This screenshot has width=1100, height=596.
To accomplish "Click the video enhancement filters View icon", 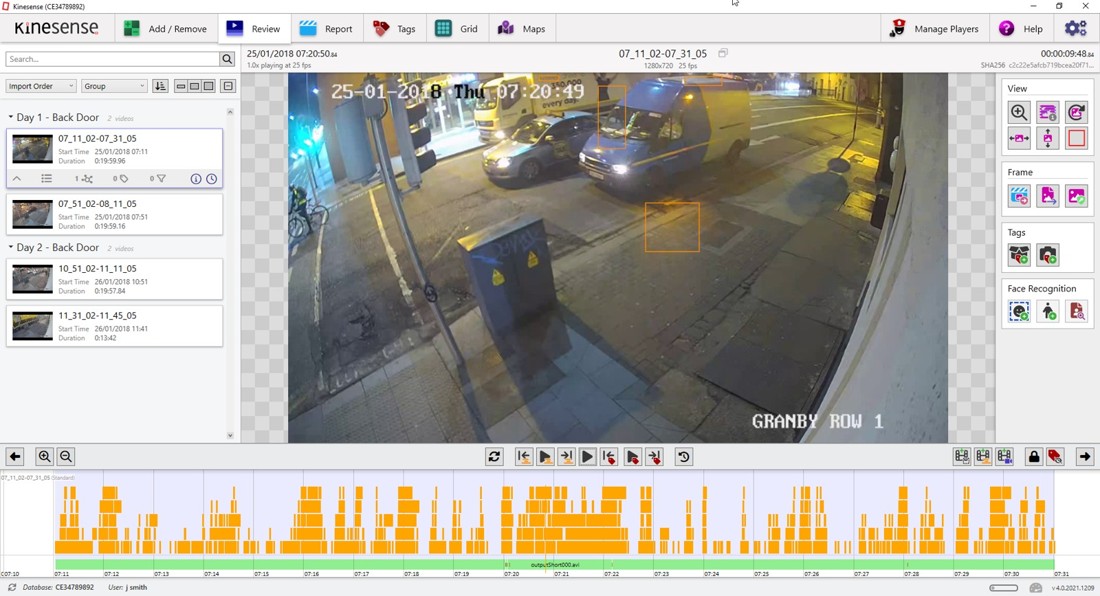I will pos(1047,112).
